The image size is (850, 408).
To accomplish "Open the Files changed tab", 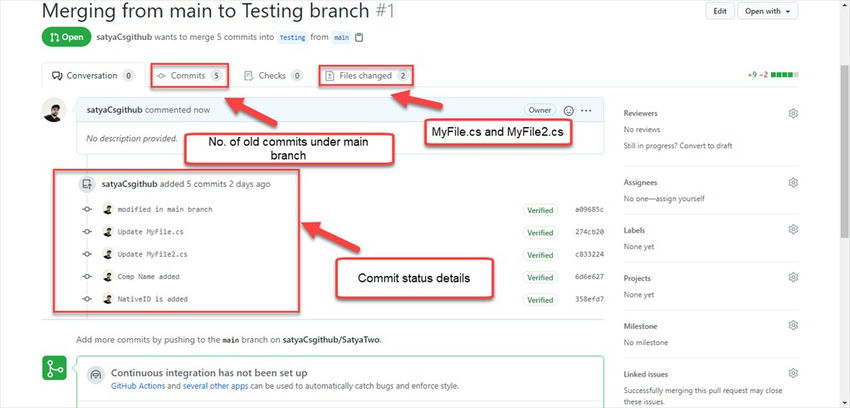I will (365, 75).
